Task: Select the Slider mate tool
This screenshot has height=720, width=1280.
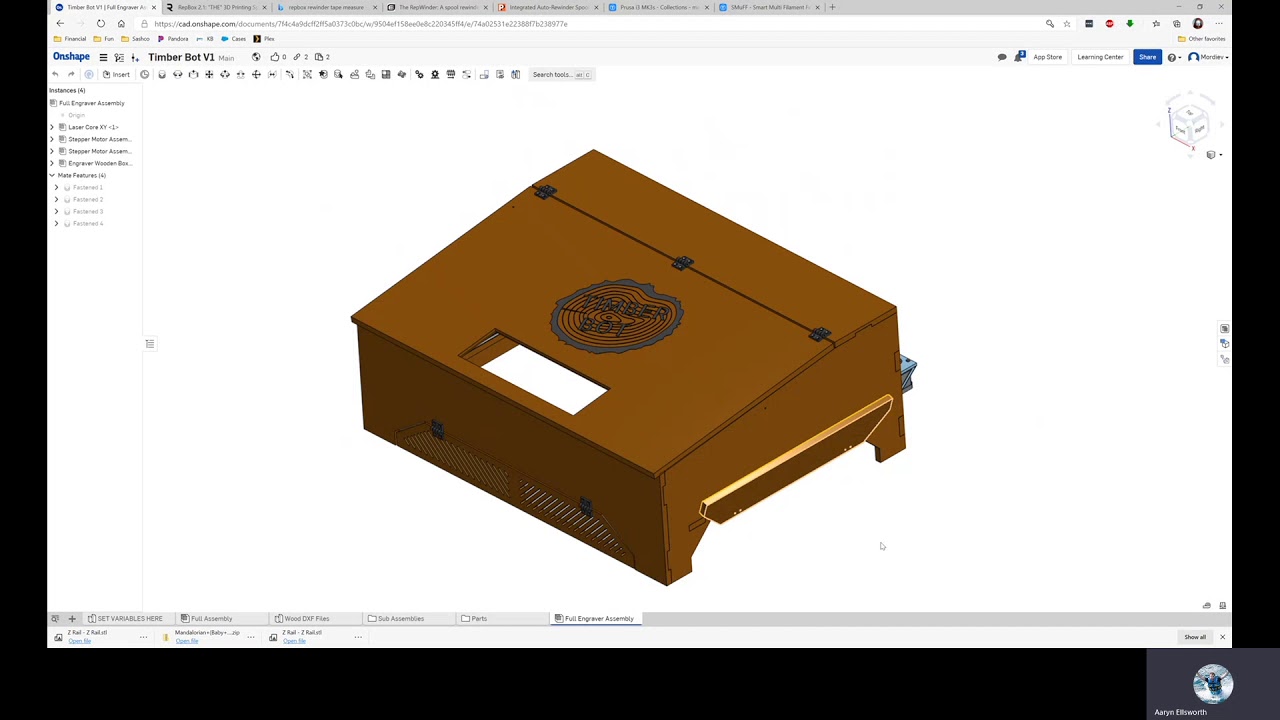Action: point(194,74)
